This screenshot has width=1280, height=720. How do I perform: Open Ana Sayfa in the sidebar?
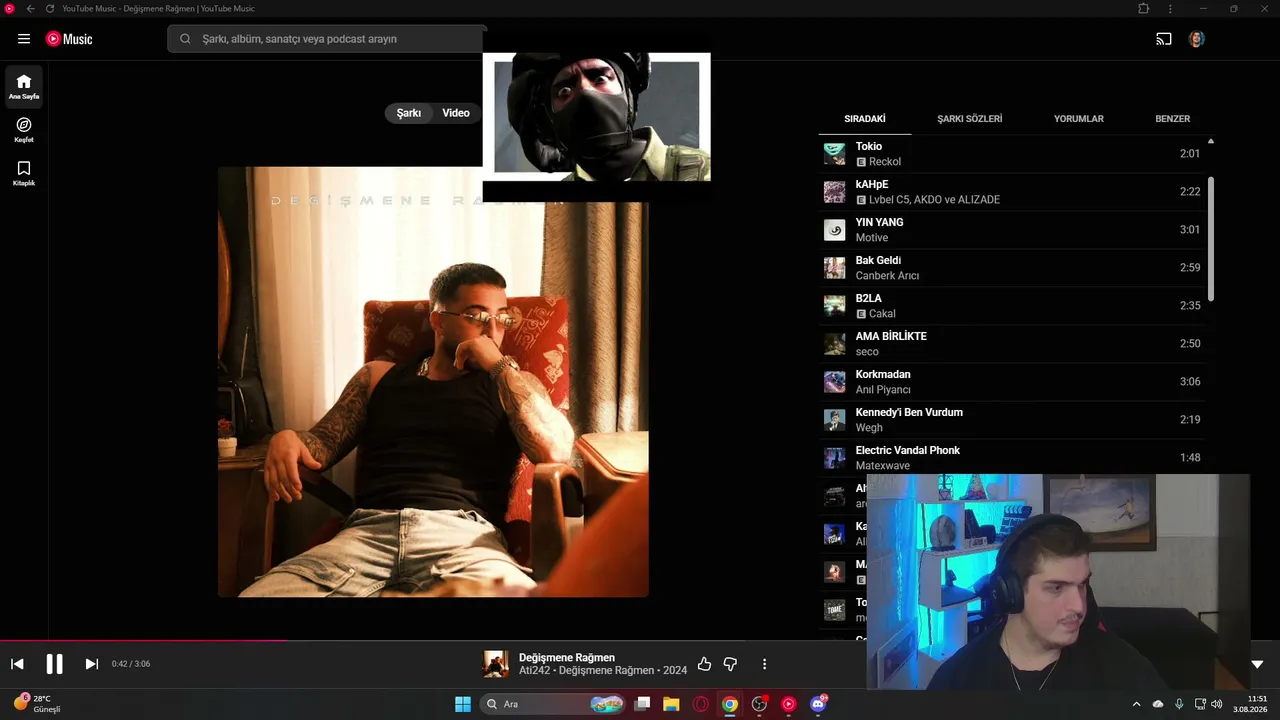point(24,87)
